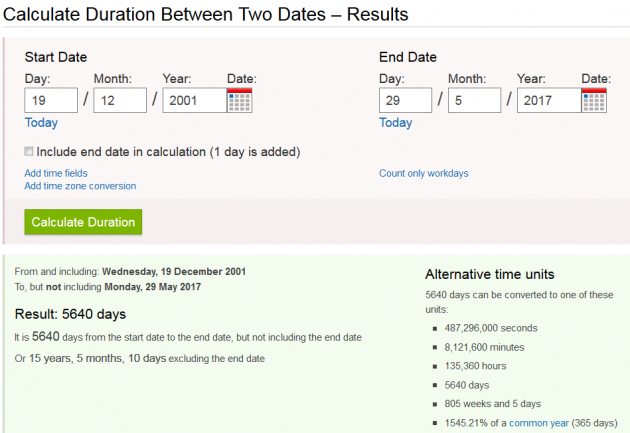The image size is (630, 433).
Task: Set the start date to Today
Action: click(41, 123)
